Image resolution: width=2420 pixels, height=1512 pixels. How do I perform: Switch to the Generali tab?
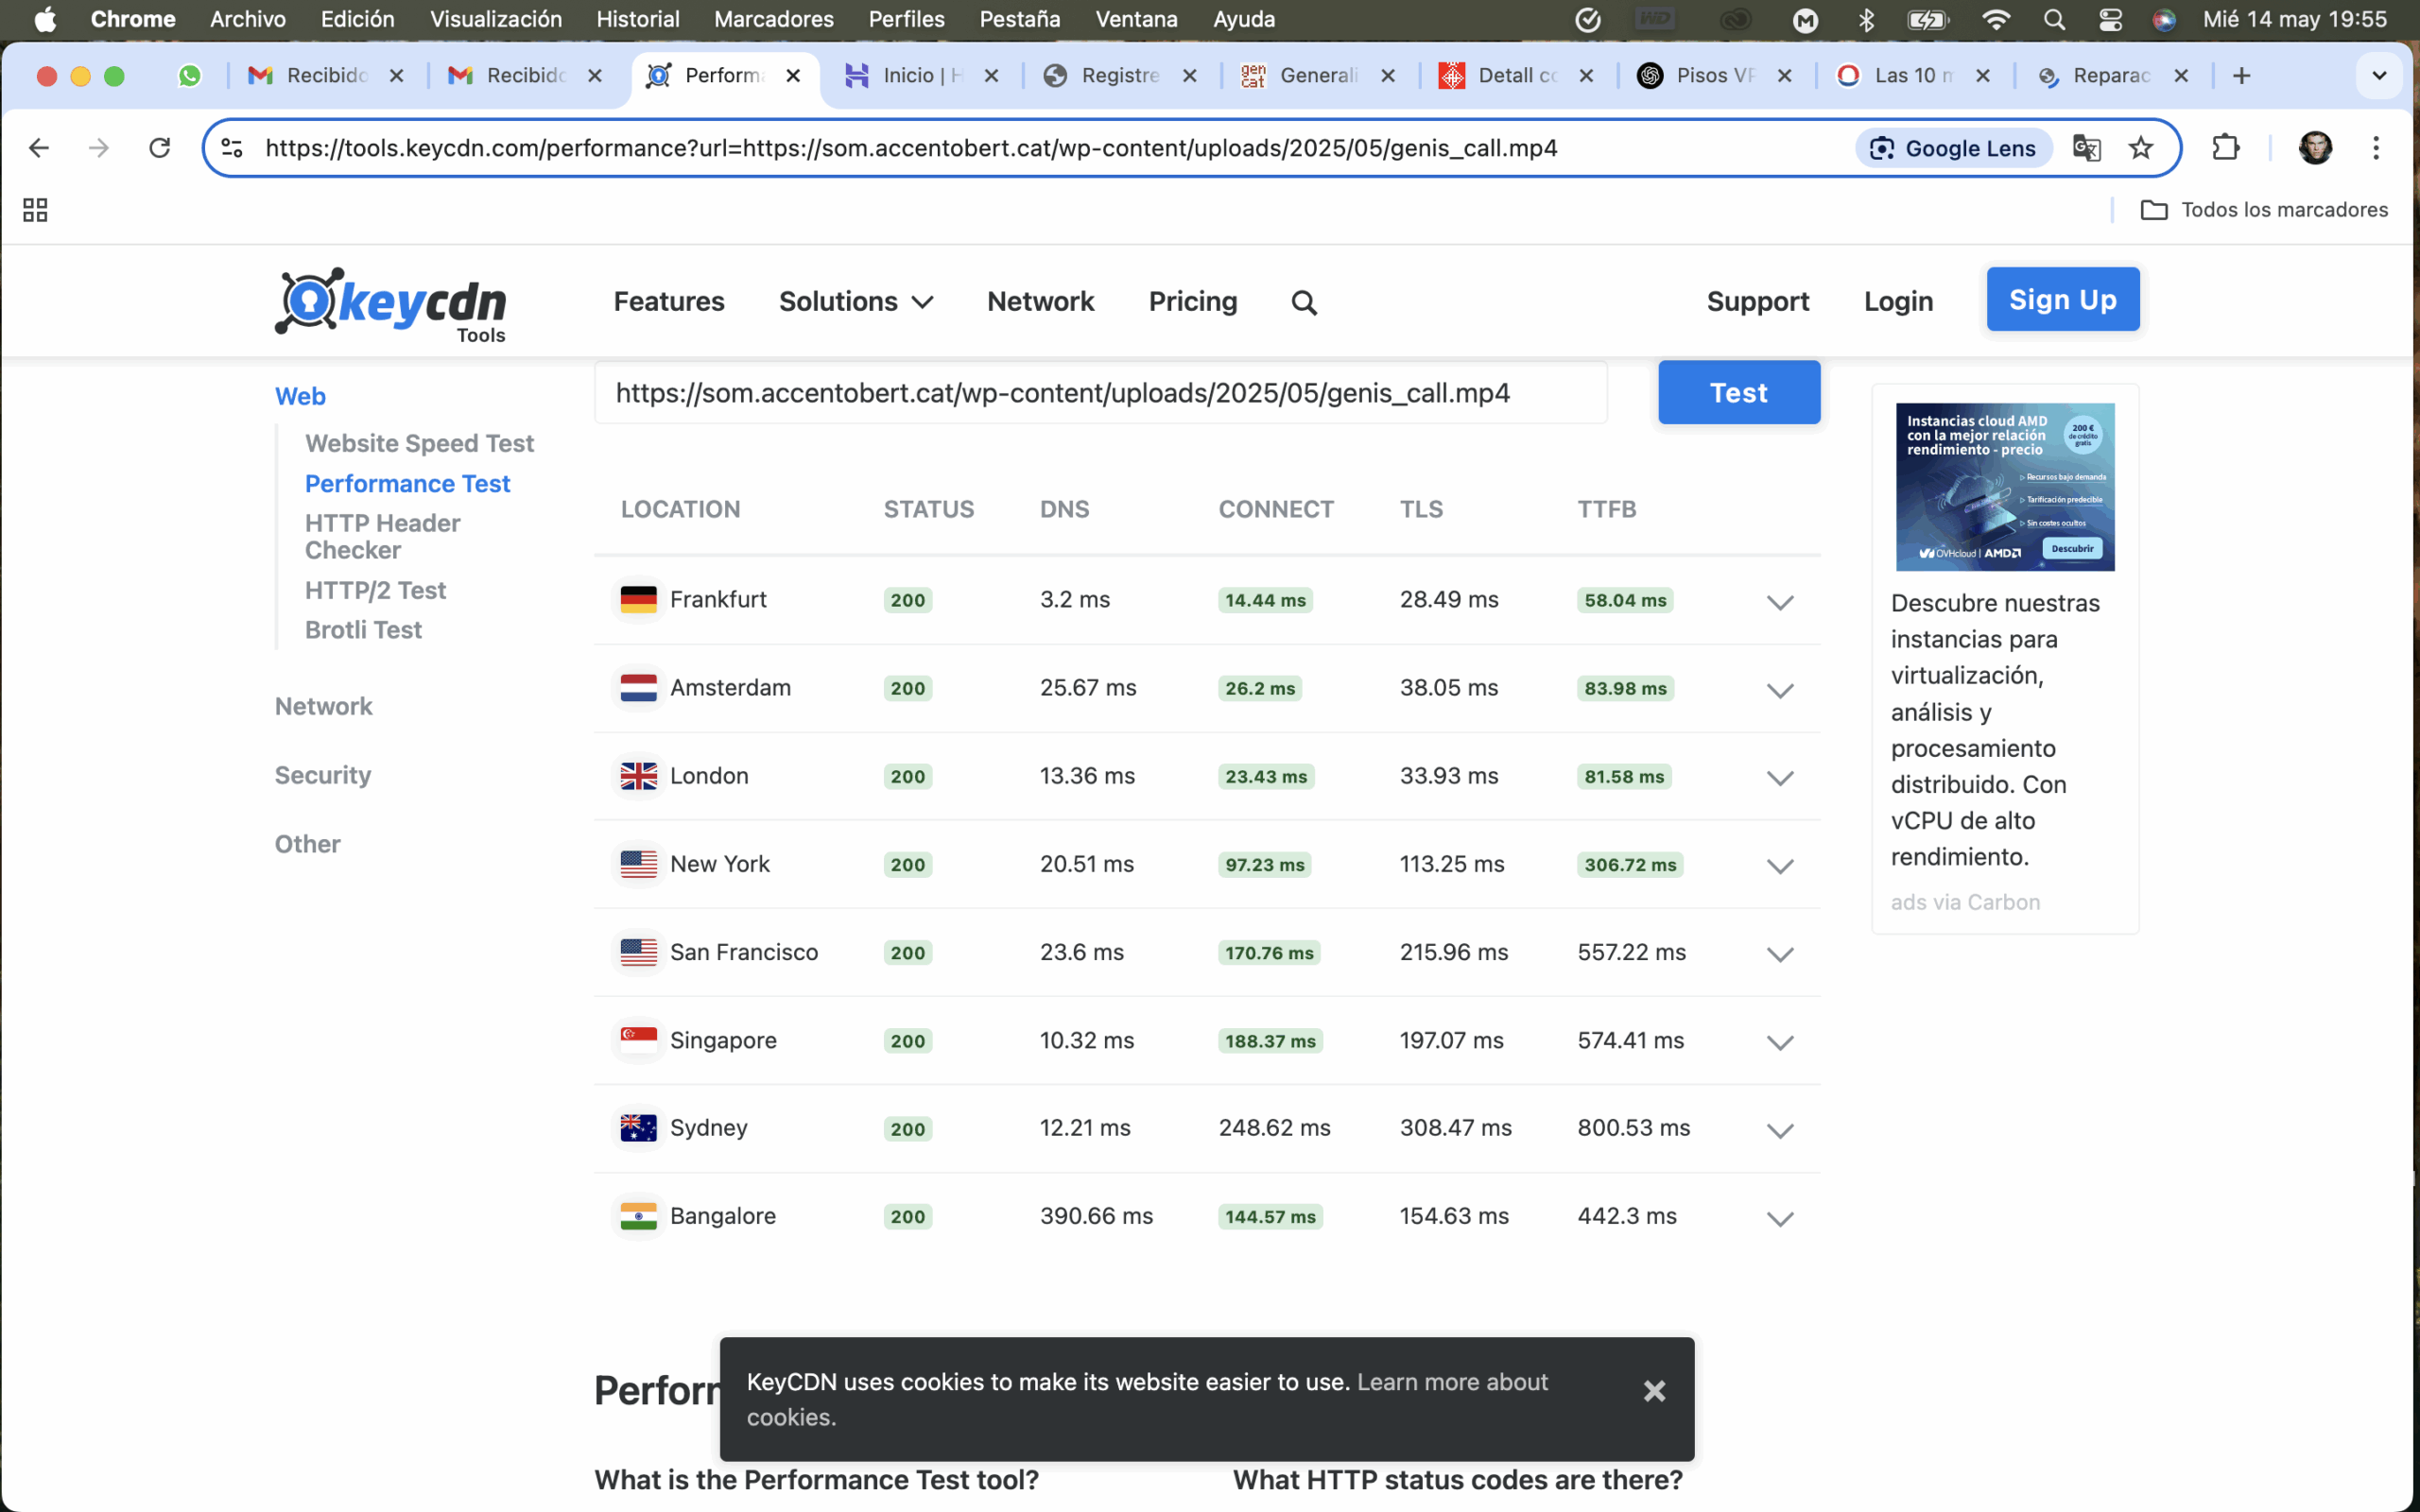pyautogui.click(x=1318, y=76)
